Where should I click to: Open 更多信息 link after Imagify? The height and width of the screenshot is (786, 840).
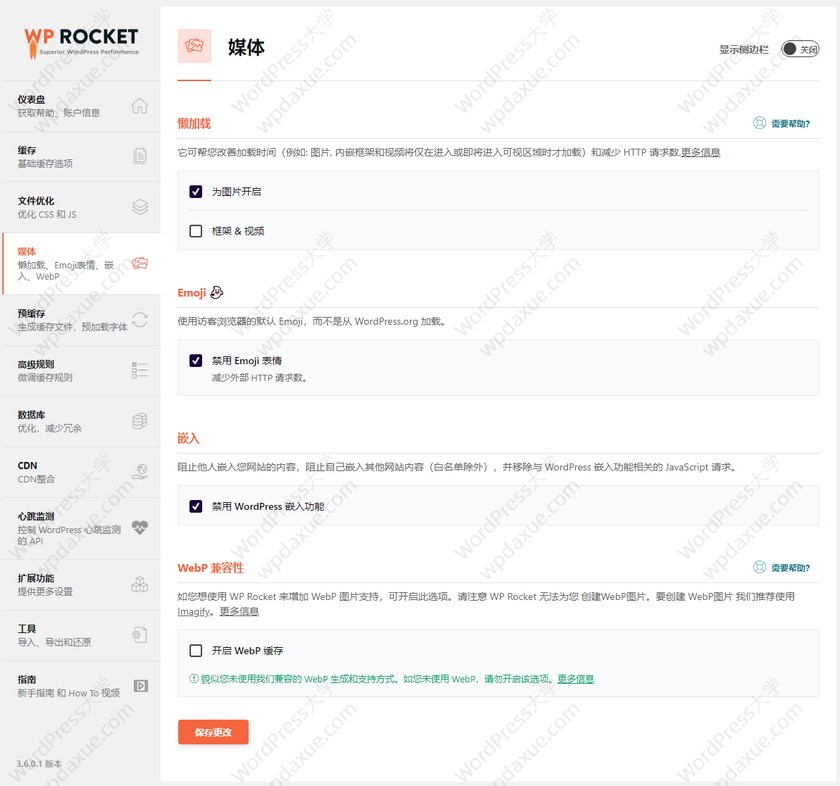[239, 611]
